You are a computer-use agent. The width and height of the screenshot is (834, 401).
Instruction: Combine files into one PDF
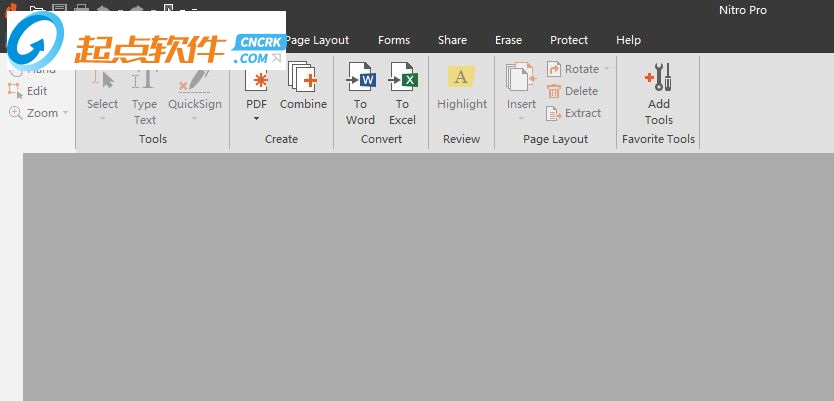(303, 87)
